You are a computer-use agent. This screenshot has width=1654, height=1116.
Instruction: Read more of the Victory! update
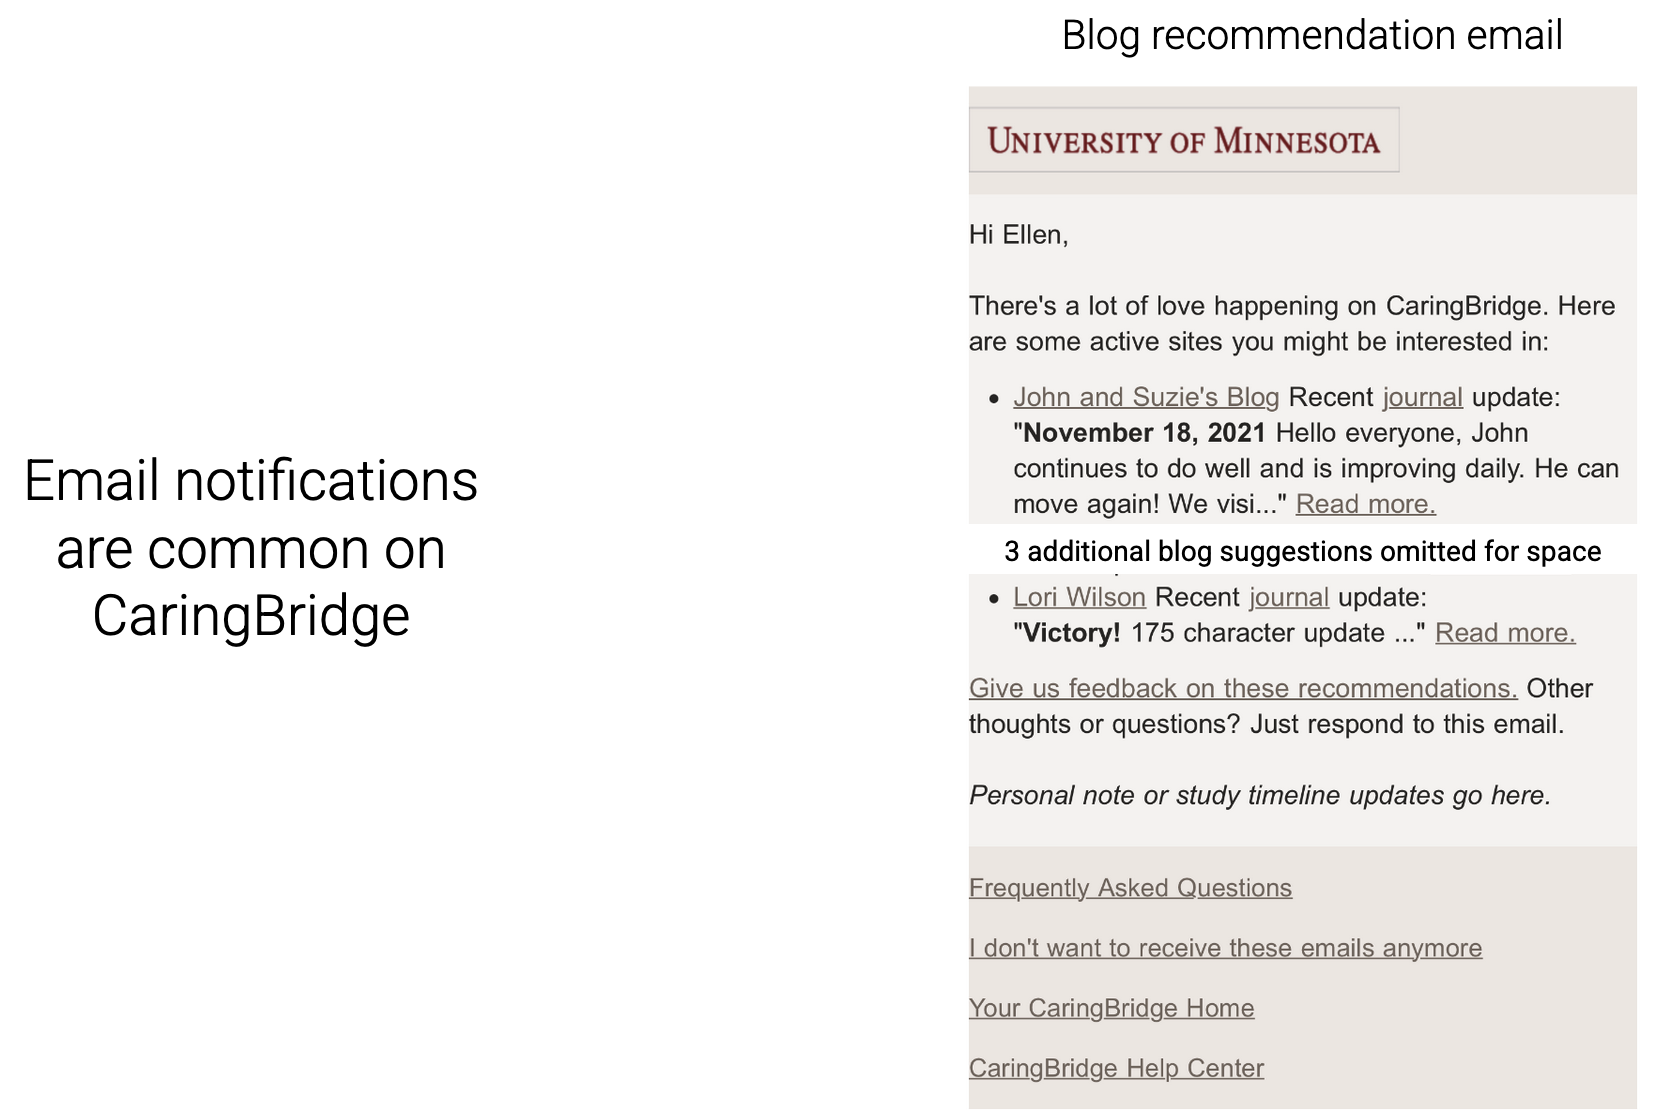[1504, 633]
